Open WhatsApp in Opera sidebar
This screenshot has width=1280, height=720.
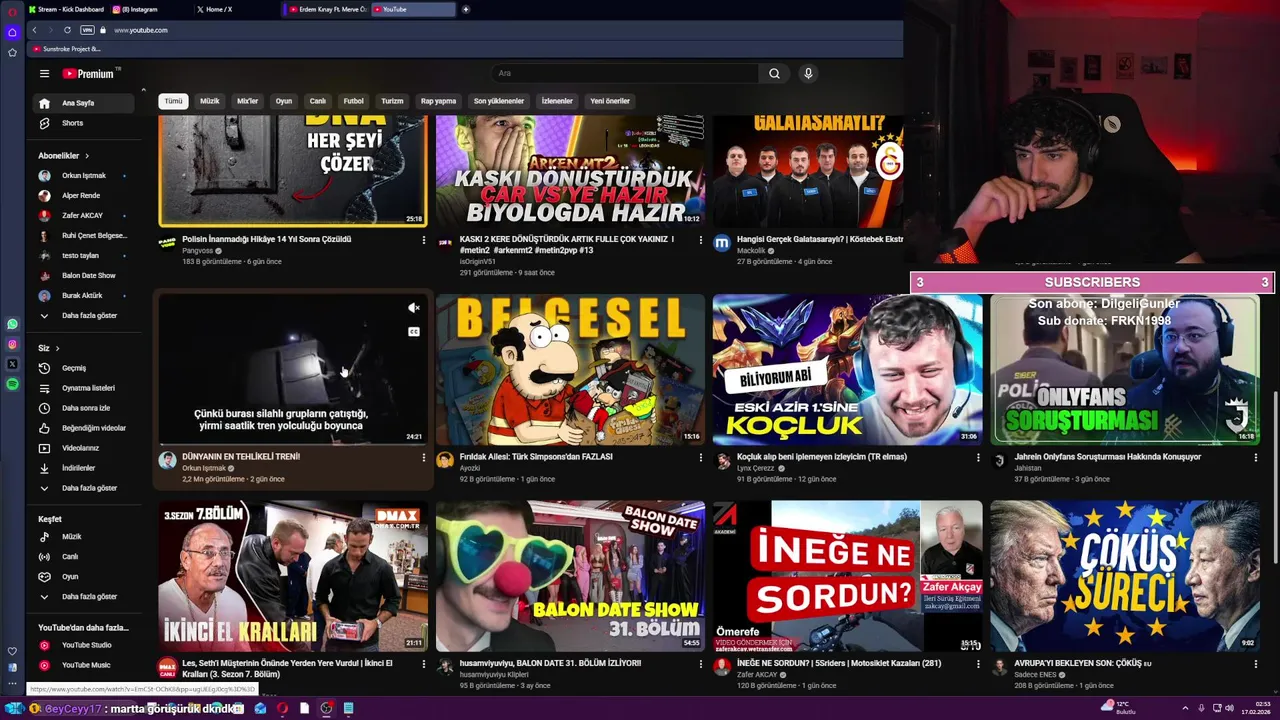[x=12, y=324]
